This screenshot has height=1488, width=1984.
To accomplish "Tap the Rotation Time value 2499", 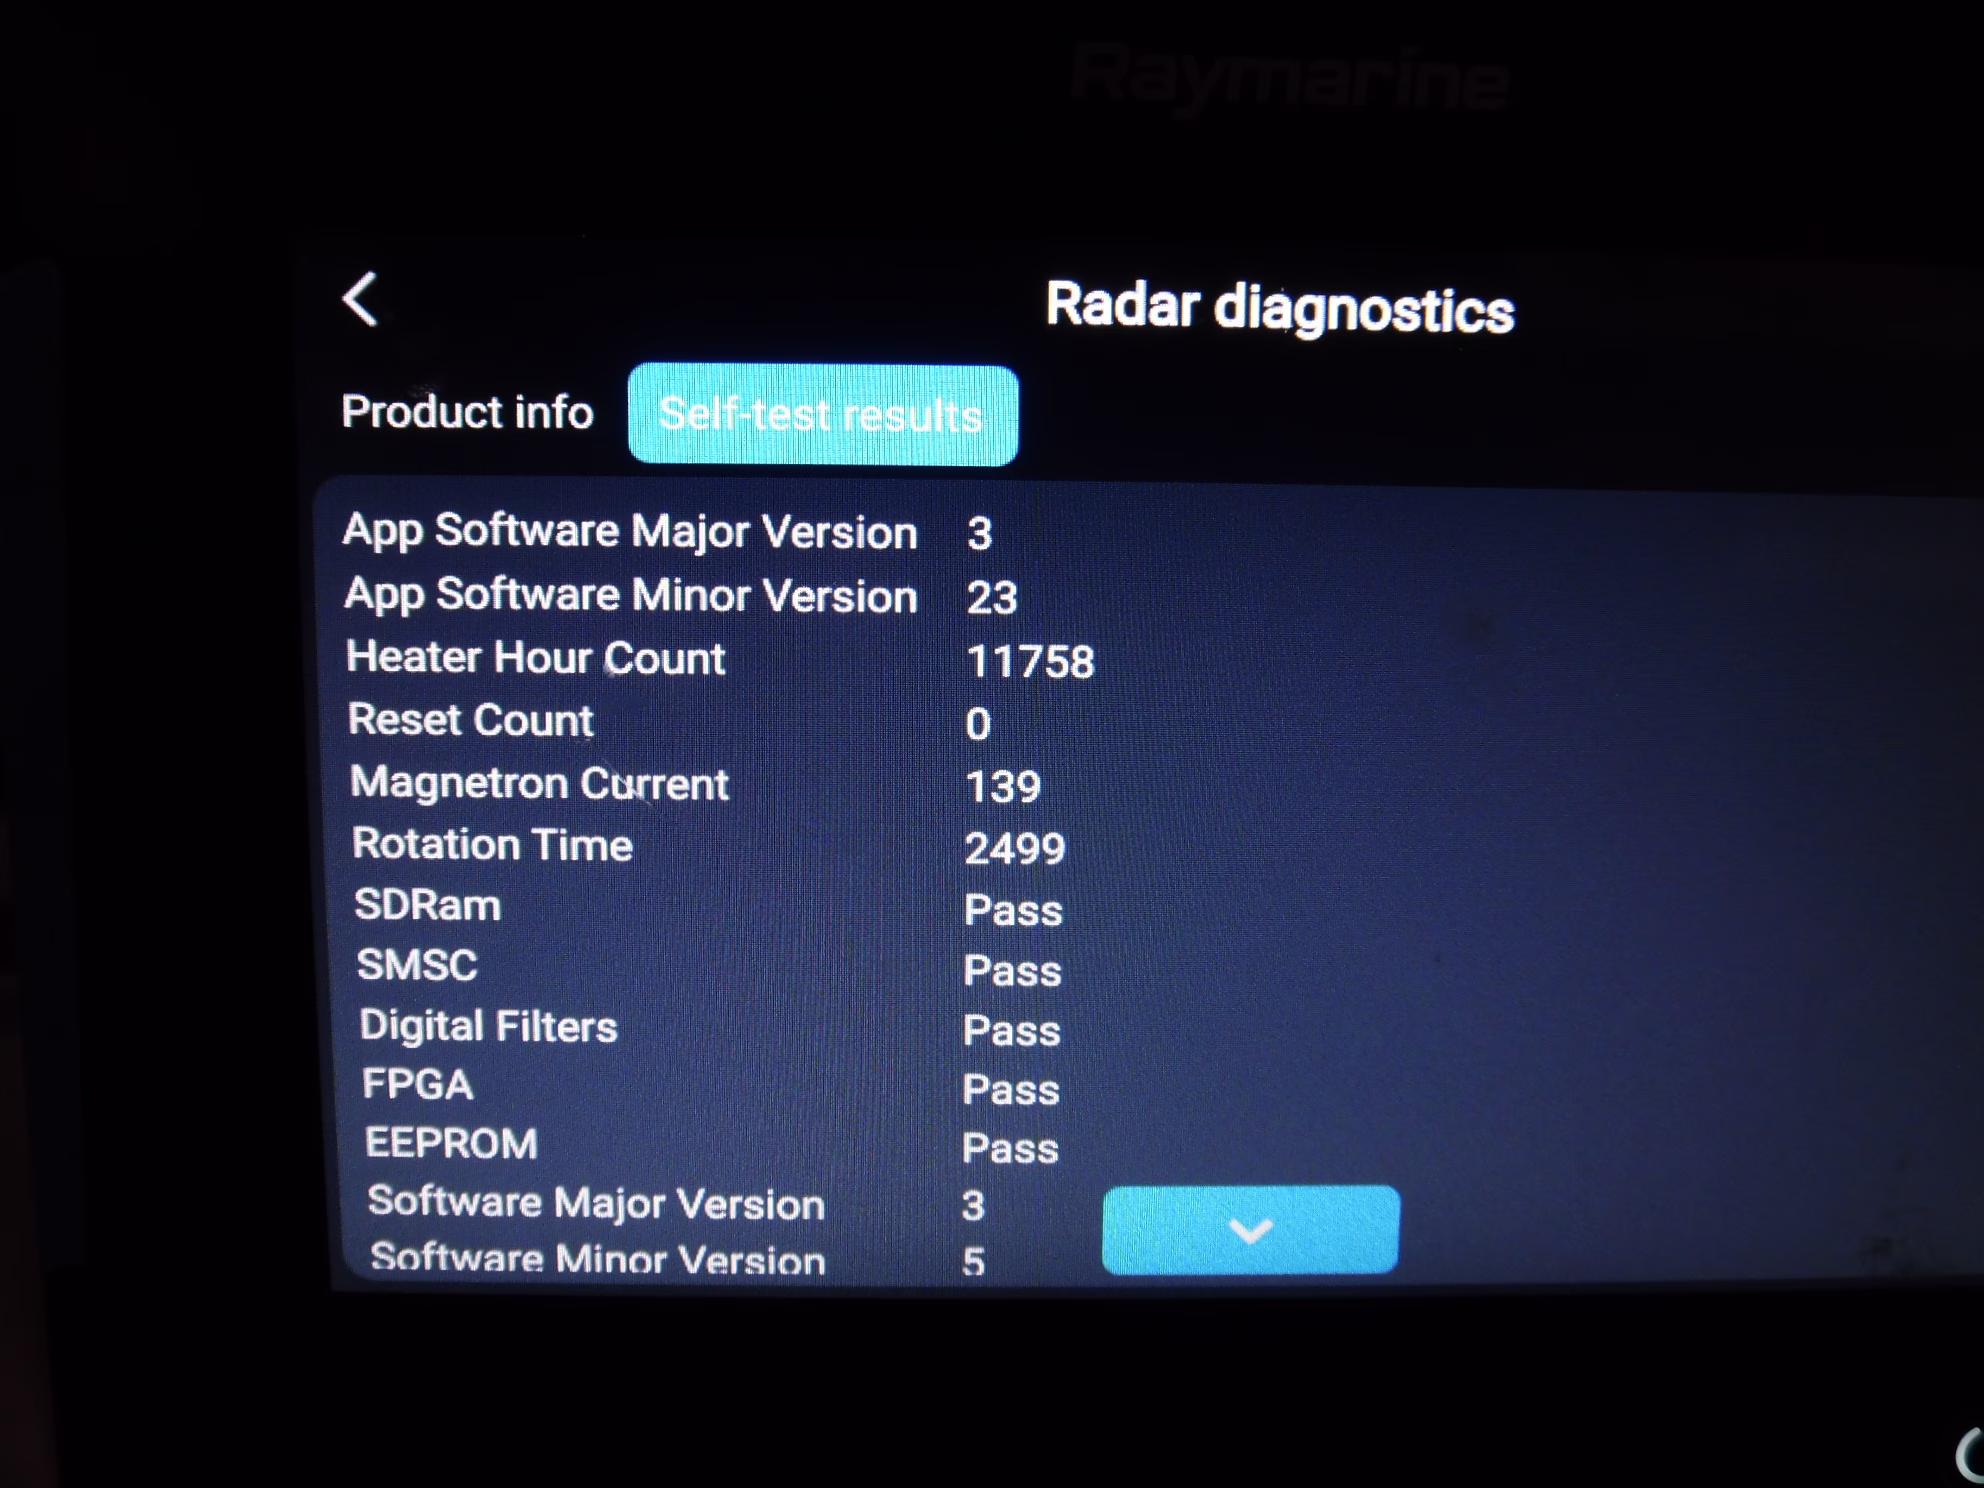I will (x=1014, y=849).
